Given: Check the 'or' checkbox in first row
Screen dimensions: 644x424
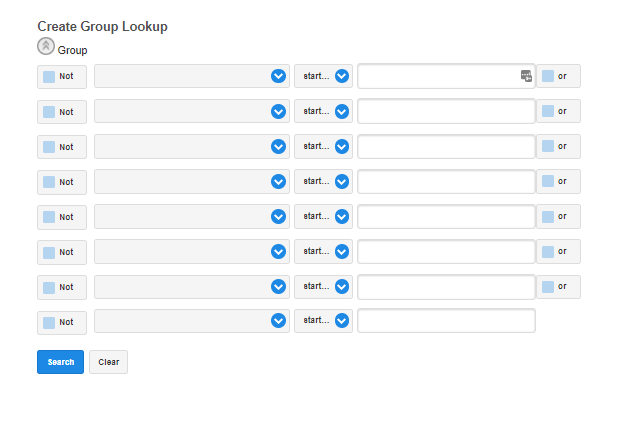Looking at the screenshot, I should [547, 76].
